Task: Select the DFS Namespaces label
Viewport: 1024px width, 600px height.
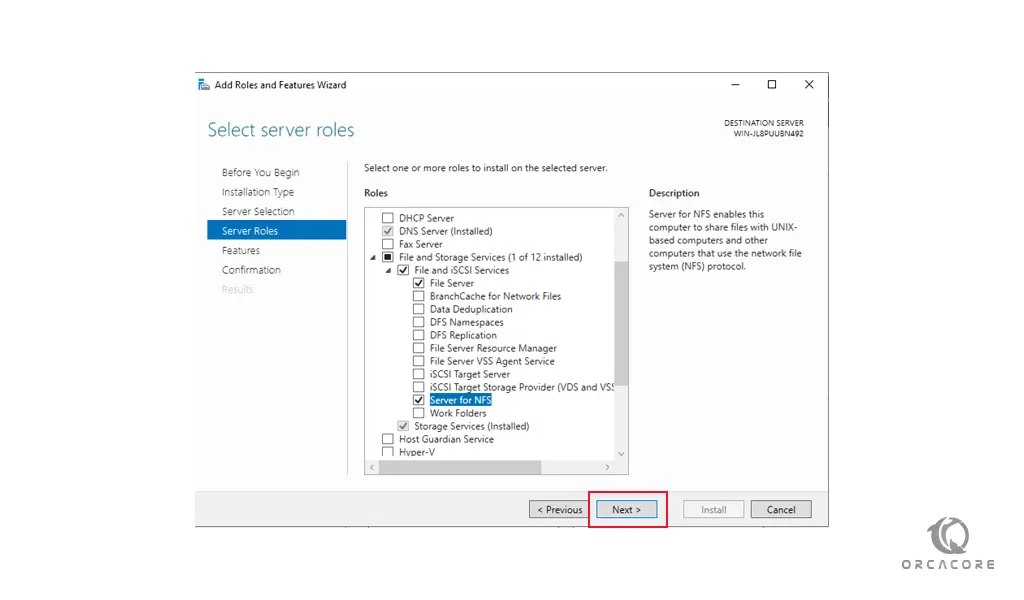Action: click(x=466, y=323)
